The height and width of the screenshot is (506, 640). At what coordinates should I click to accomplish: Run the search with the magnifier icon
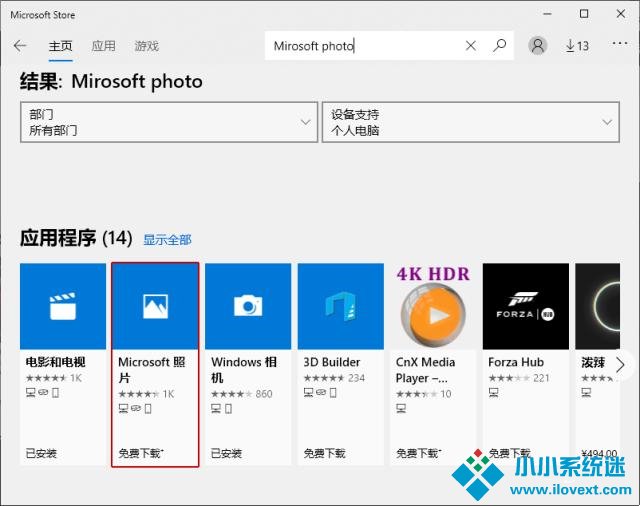(499, 46)
